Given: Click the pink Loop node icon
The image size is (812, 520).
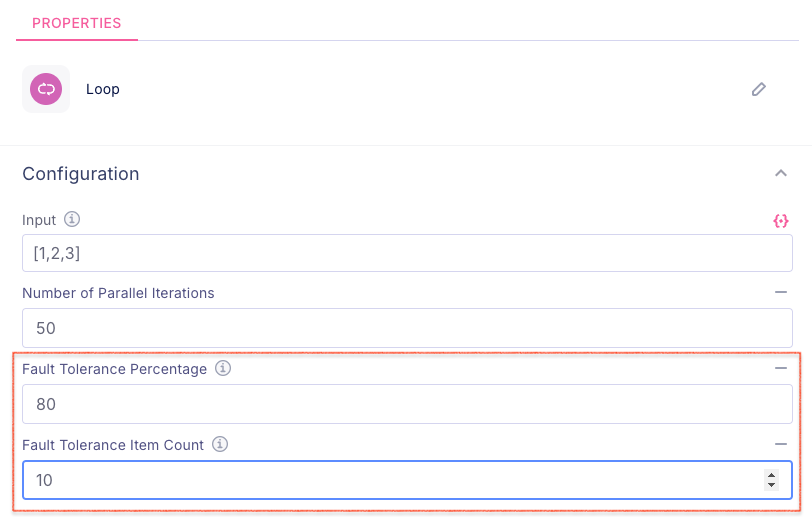Looking at the screenshot, I should click(x=46, y=89).
